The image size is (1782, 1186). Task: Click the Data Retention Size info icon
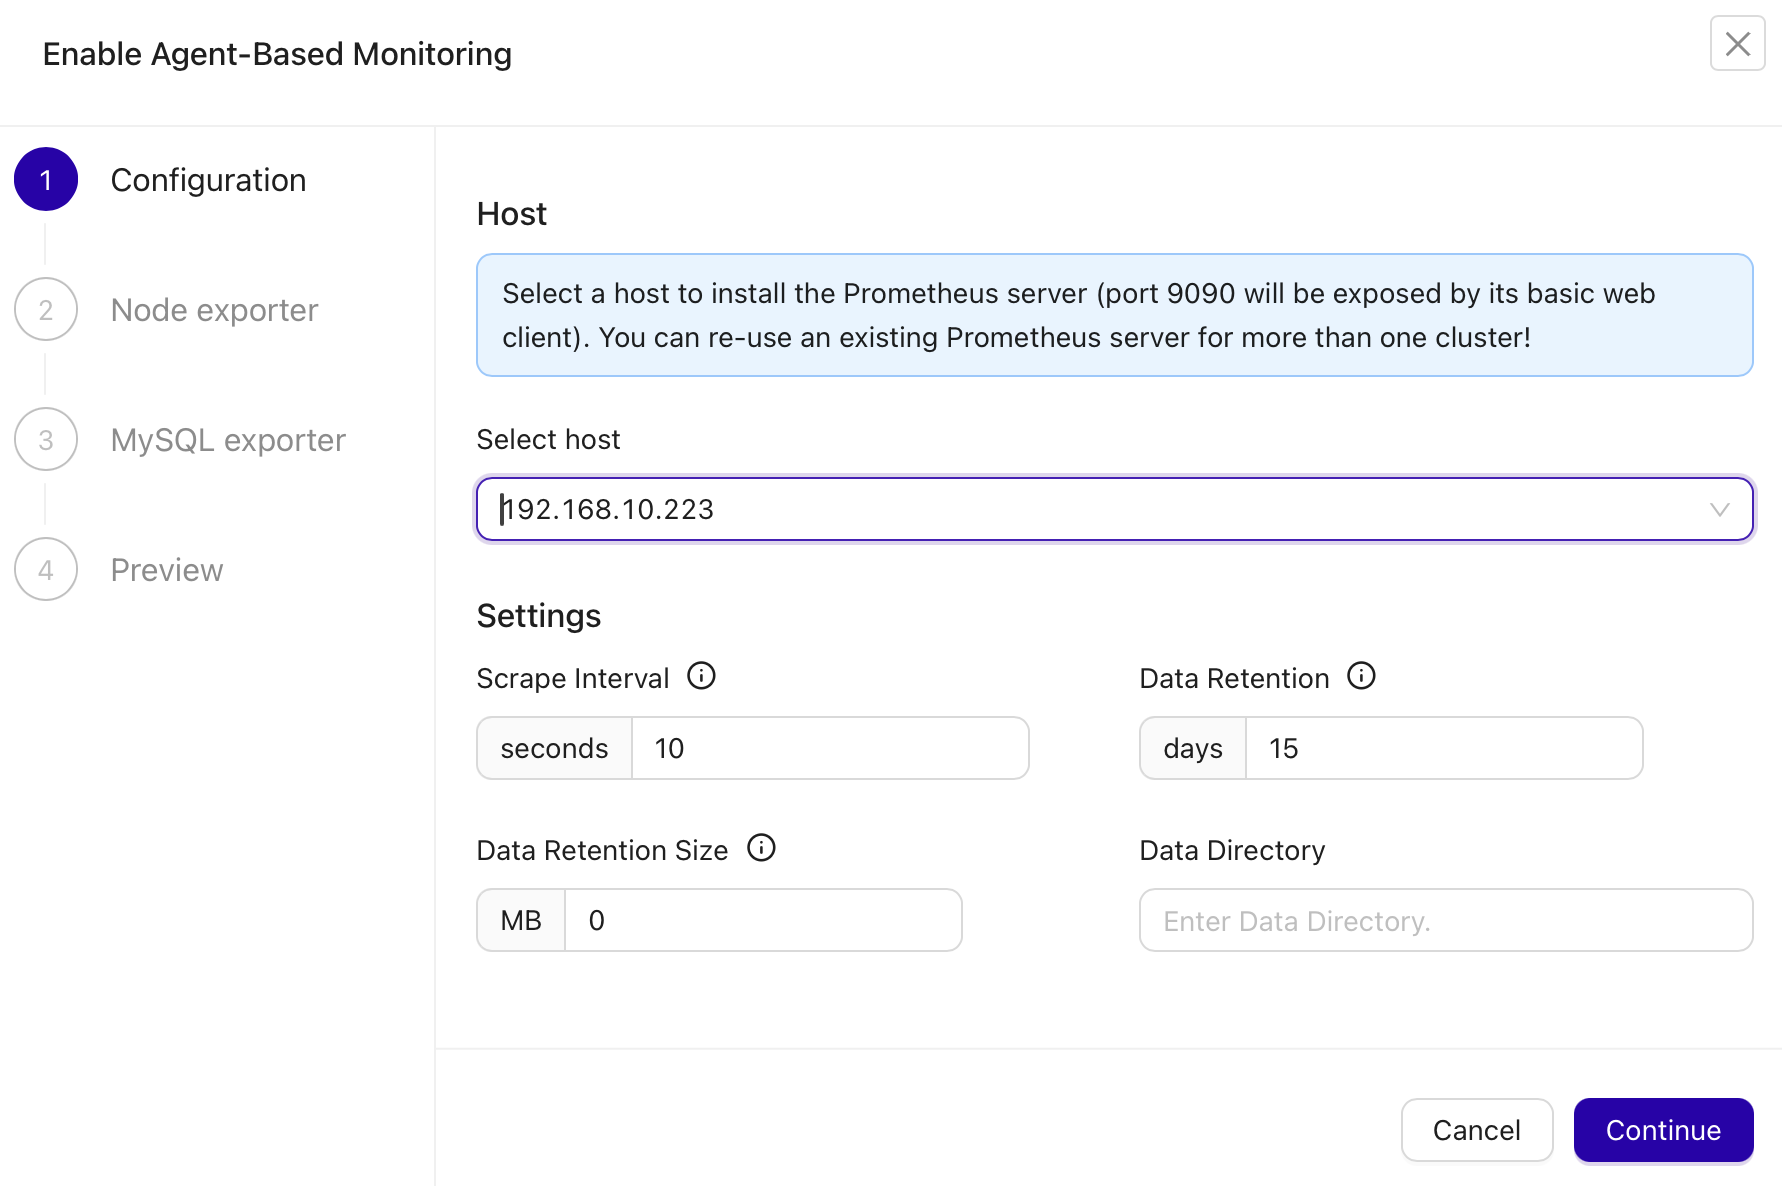tap(761, 848)
